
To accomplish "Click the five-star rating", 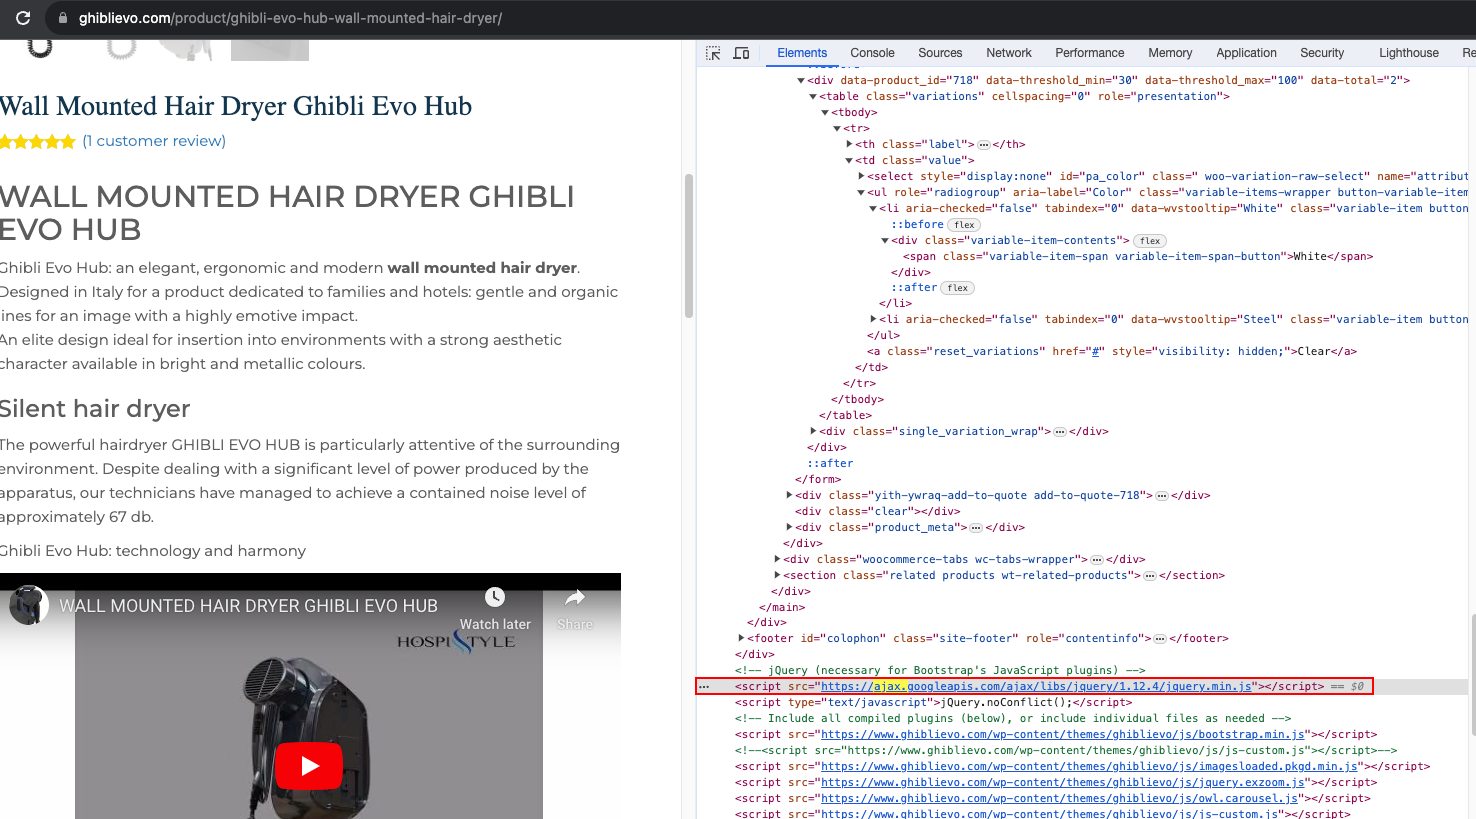I will click(x=38, y=141).
